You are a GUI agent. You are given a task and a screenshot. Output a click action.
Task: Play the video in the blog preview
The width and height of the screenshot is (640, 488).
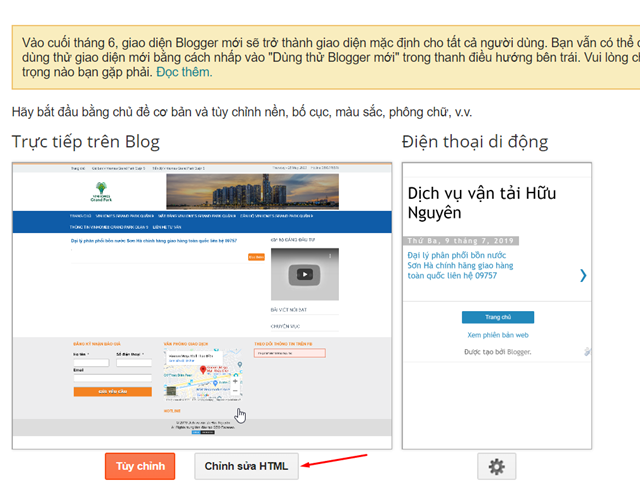304,274
